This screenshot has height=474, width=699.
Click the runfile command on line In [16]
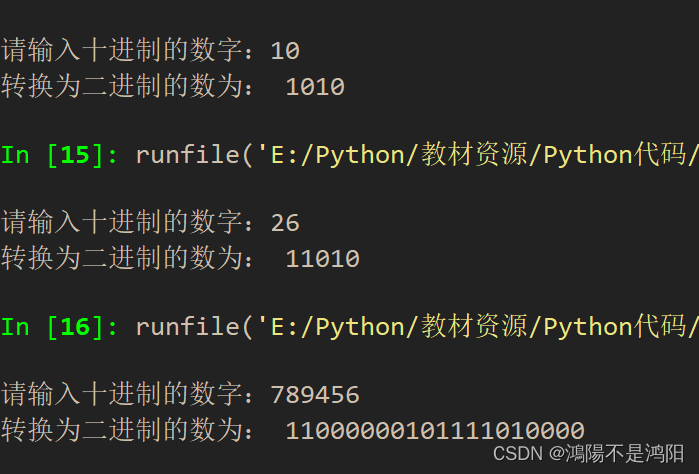417,327
